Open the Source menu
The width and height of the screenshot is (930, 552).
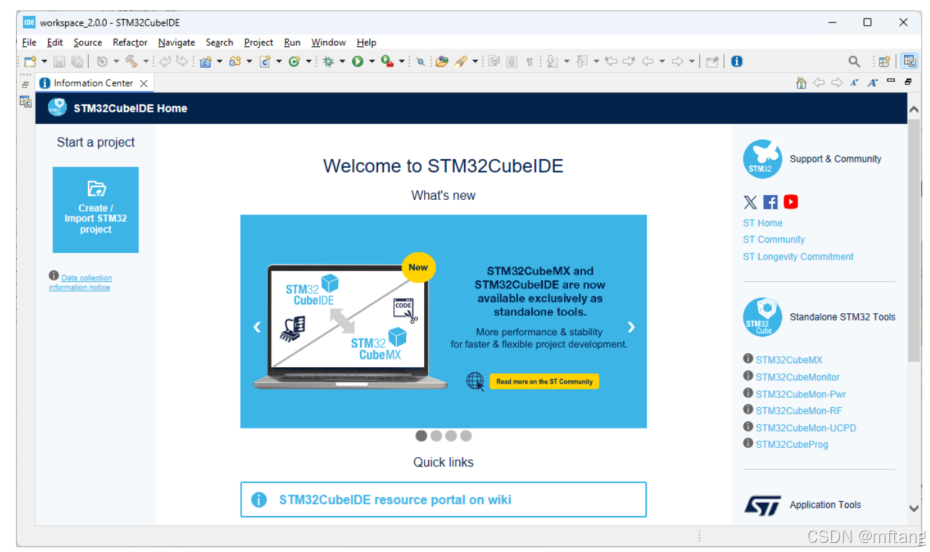[88, 43]
